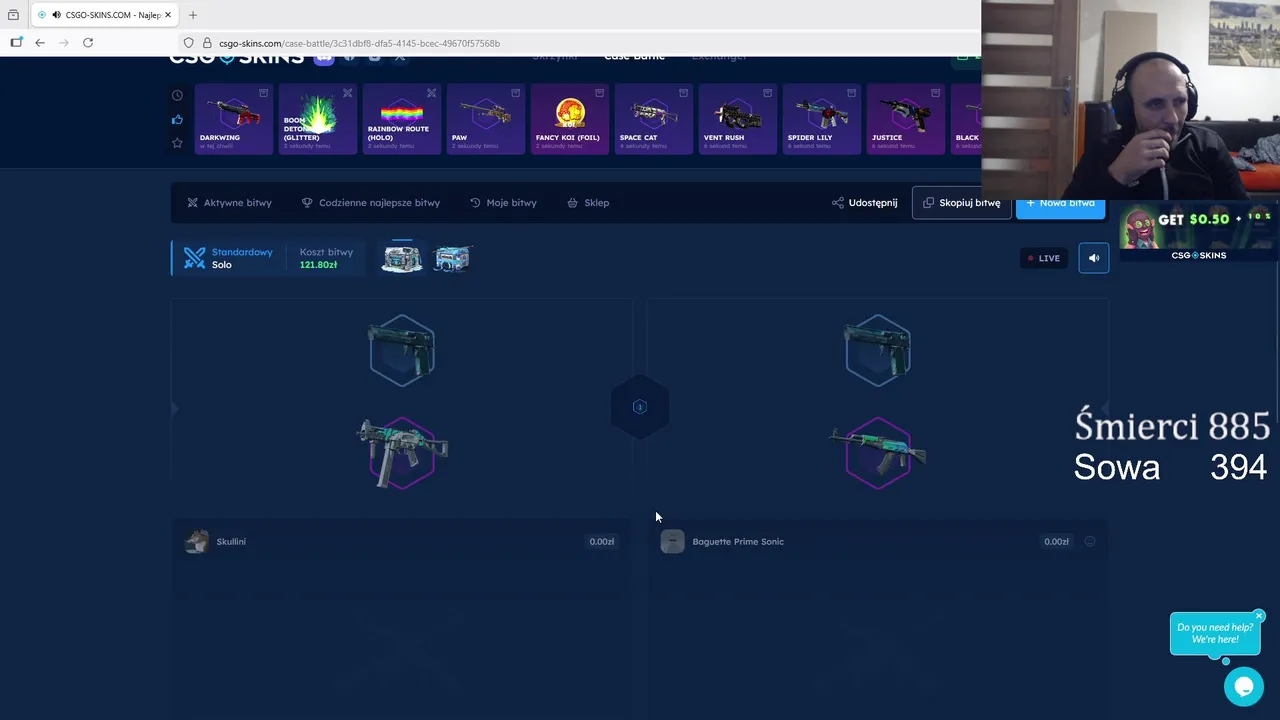Go to Moje bitwy tab
The image size is (1280, 720).
click(503, 203)
